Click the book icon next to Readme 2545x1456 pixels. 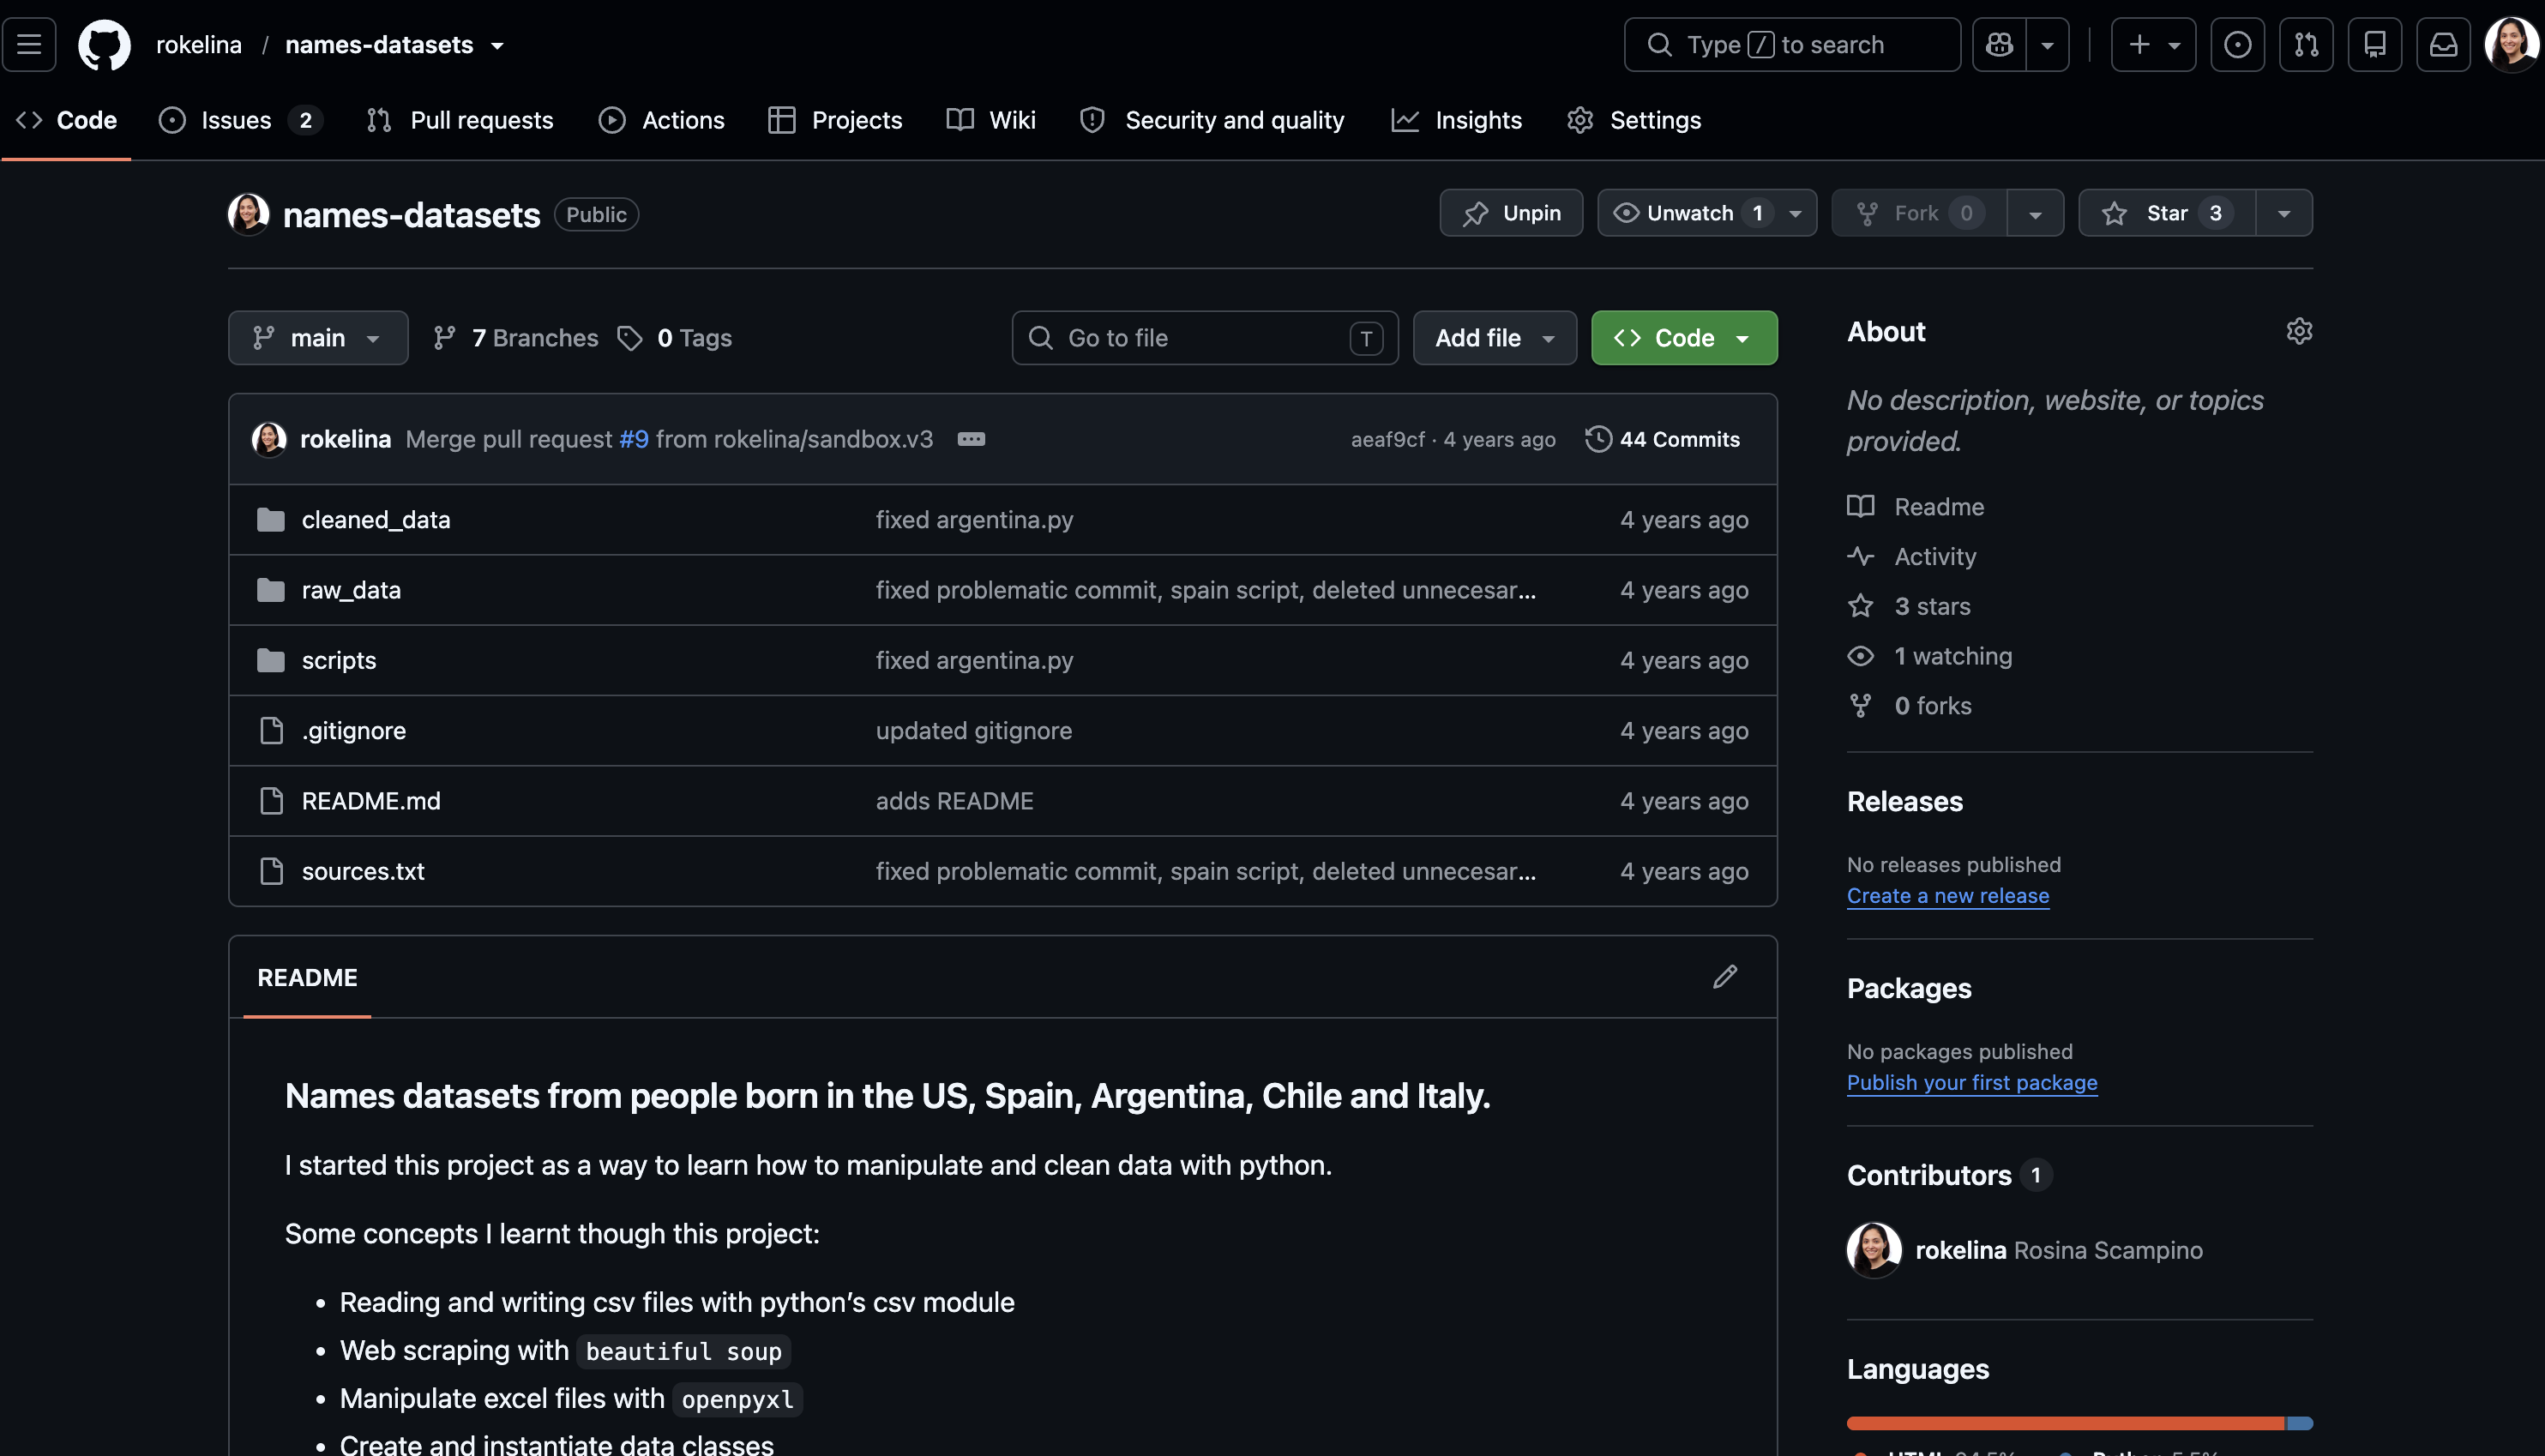(x=1861, y=507)
